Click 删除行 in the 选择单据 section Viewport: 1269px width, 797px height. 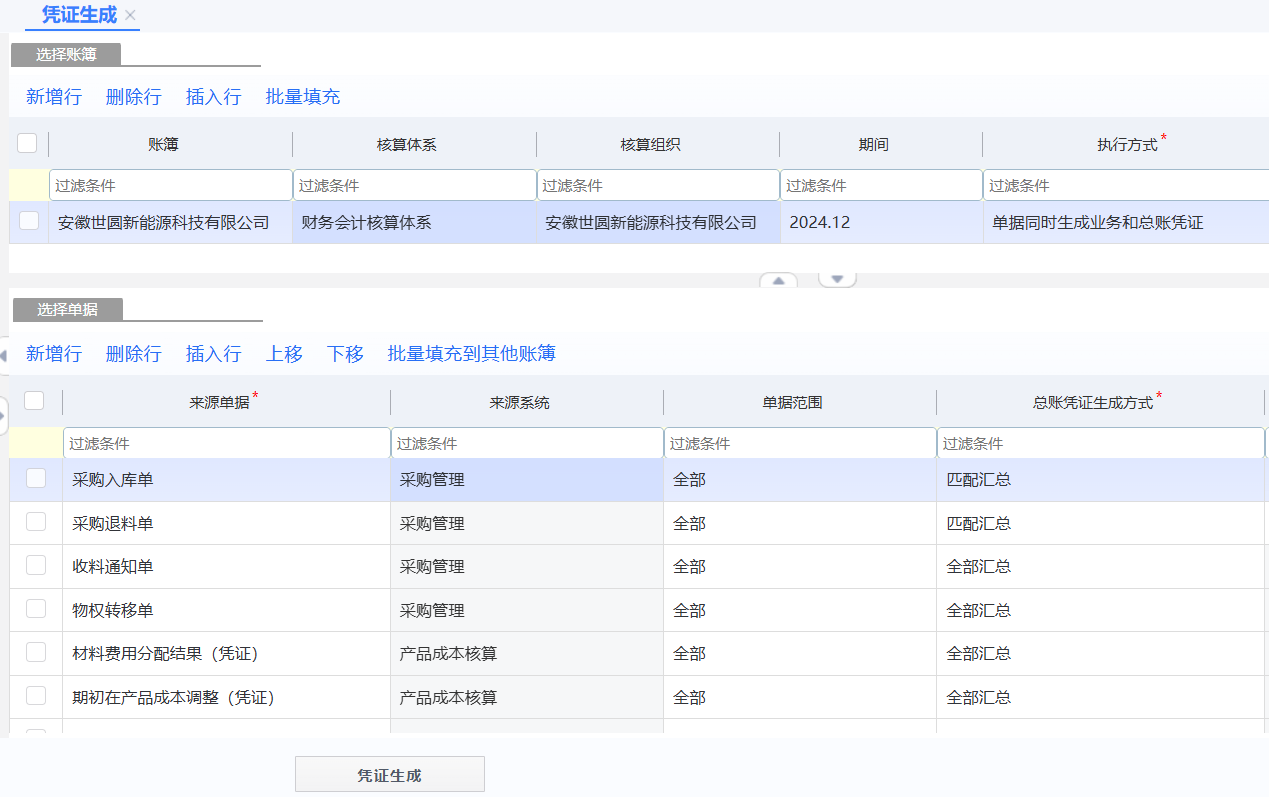(x=134, y=354)
